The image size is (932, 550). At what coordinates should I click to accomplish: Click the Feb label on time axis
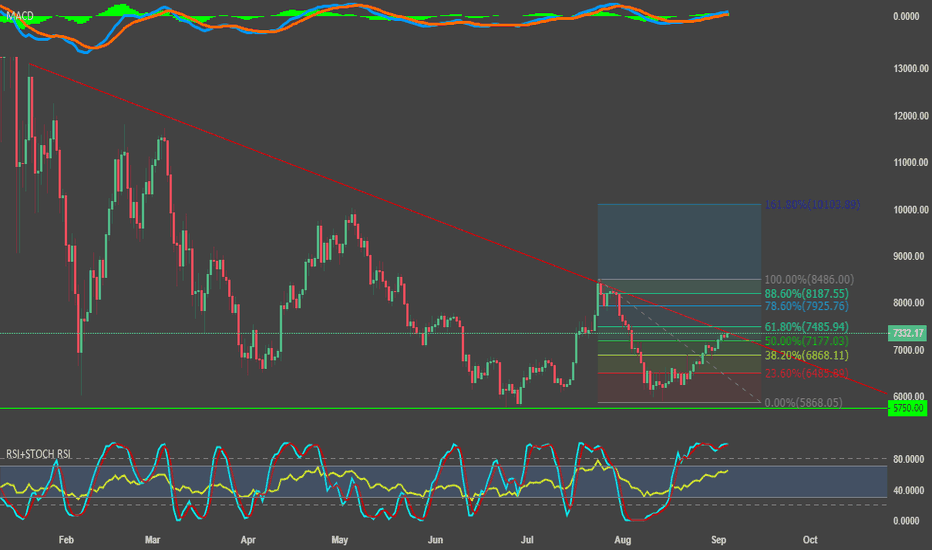coord(66,540)
